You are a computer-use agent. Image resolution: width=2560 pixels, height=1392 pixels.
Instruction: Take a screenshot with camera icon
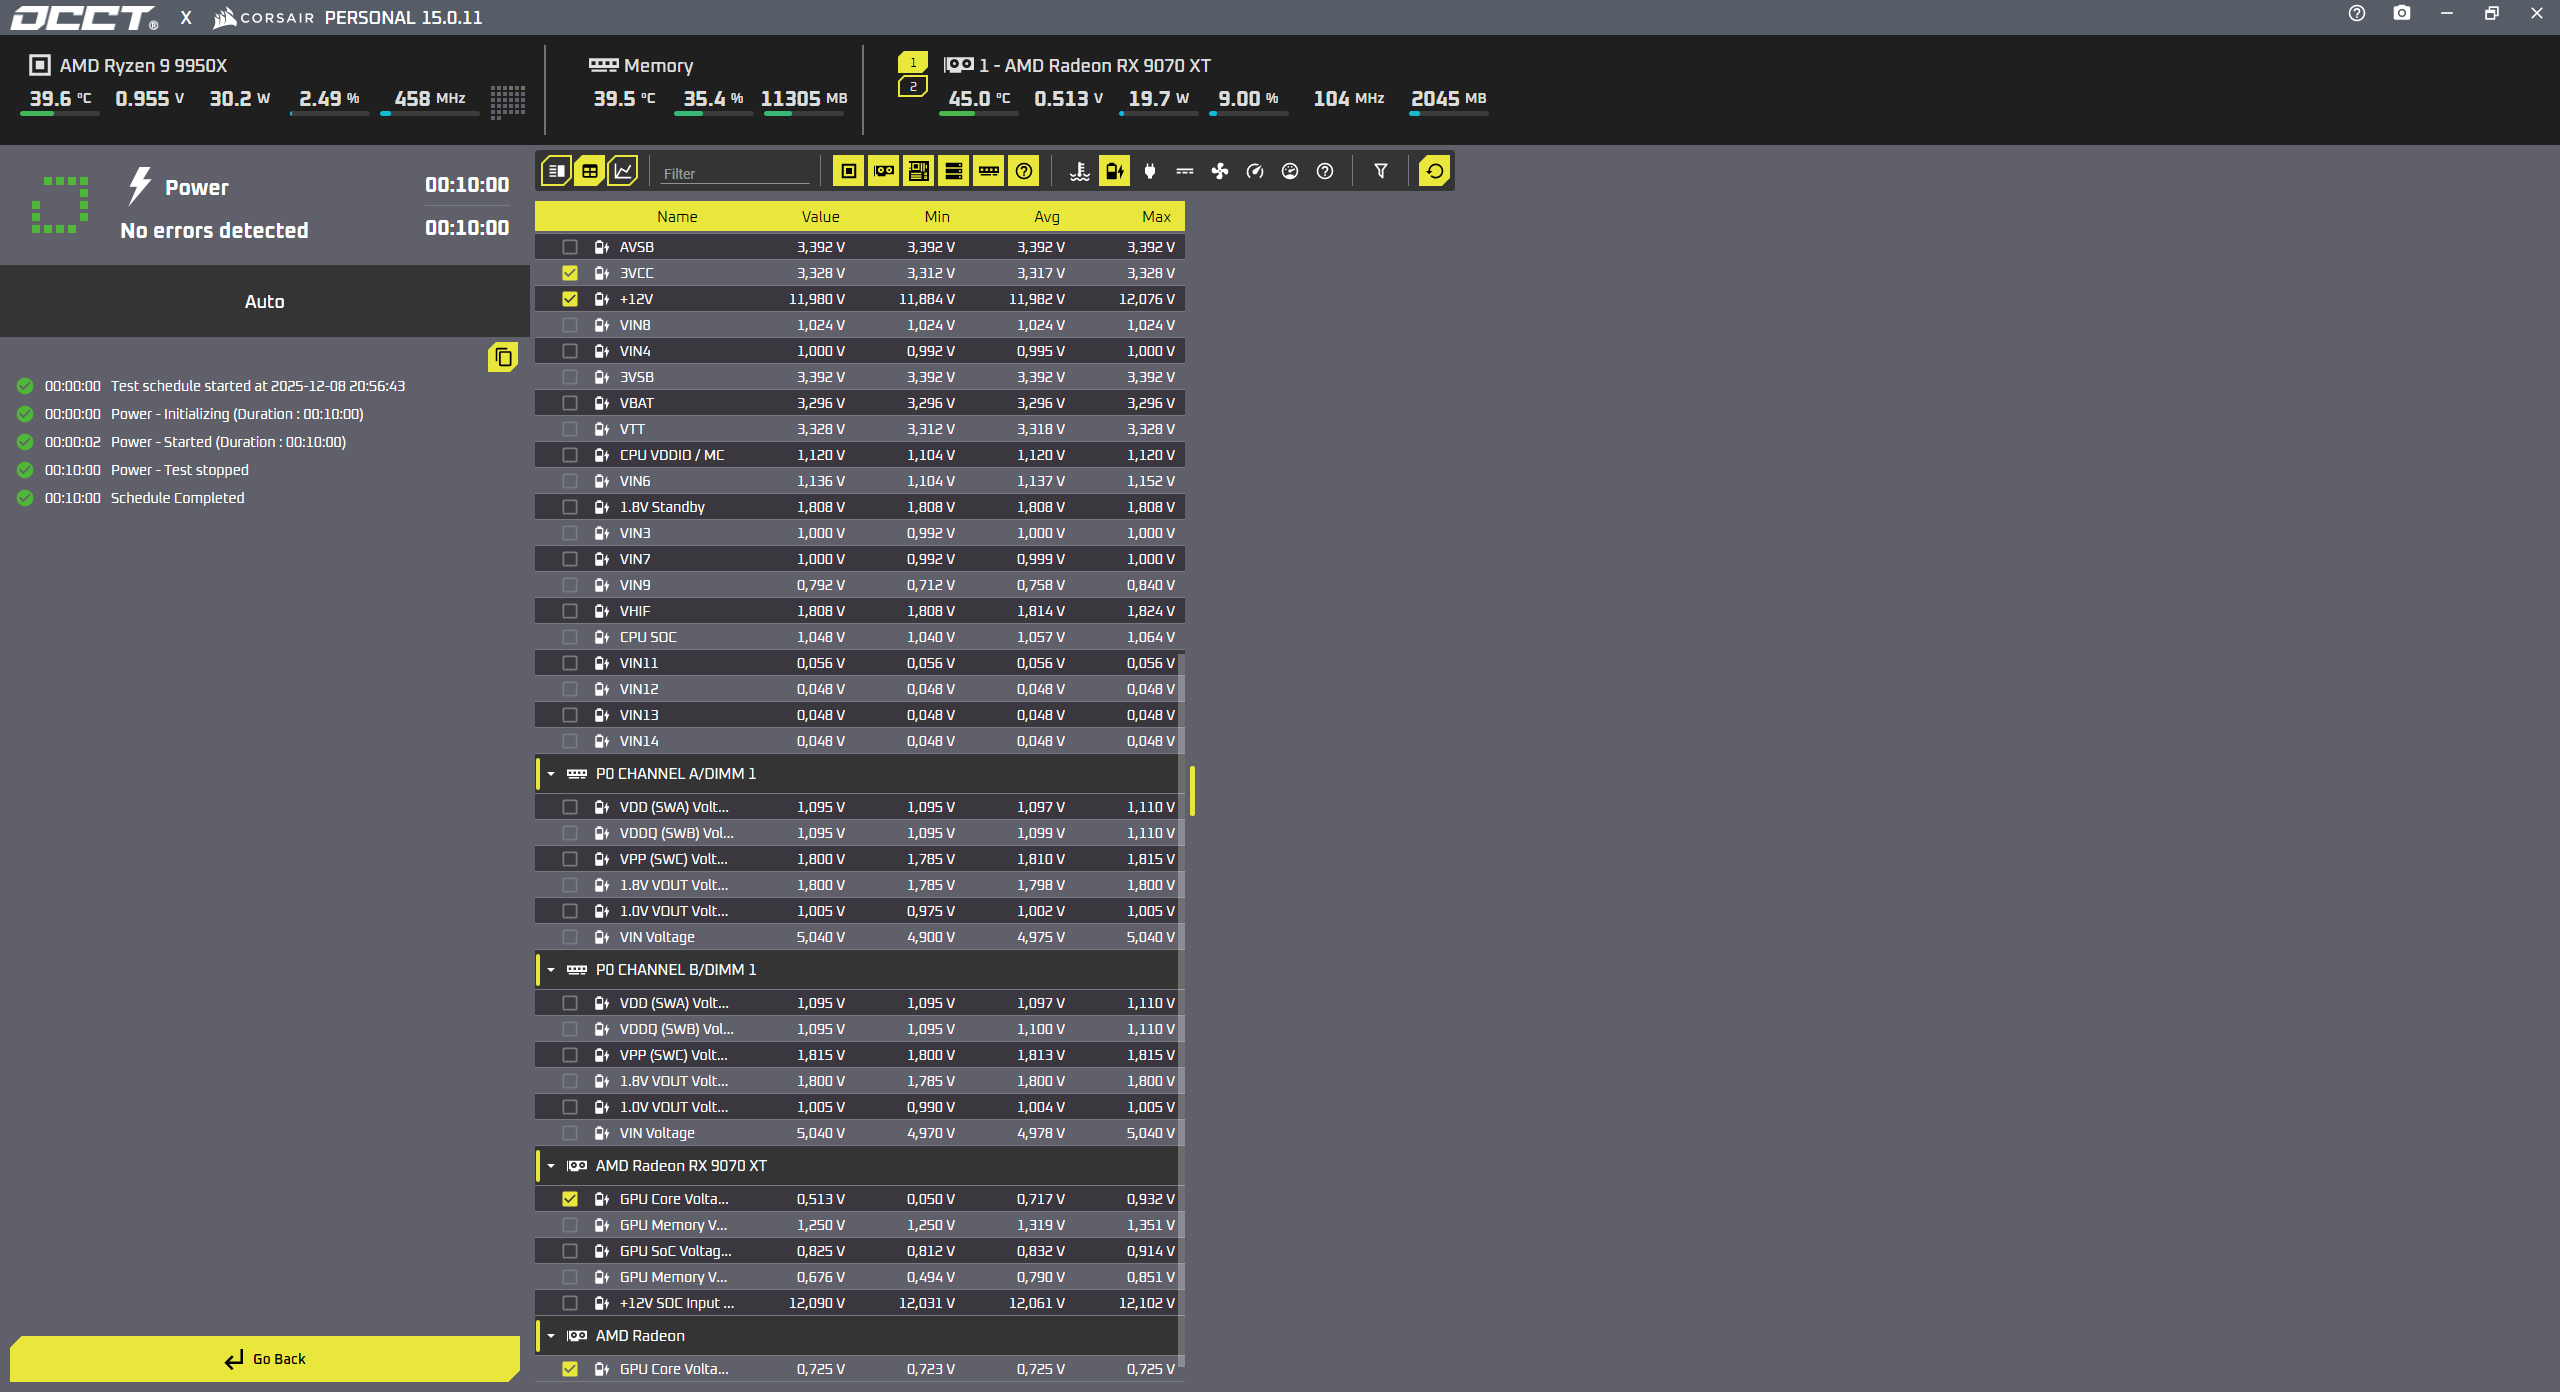pyautogui.click(x=2402, y=14)
